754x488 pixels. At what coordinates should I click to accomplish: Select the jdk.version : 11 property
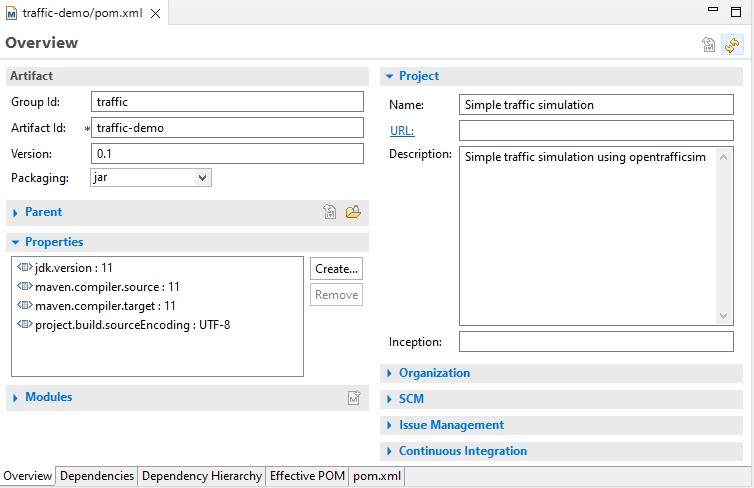point(74,268)
